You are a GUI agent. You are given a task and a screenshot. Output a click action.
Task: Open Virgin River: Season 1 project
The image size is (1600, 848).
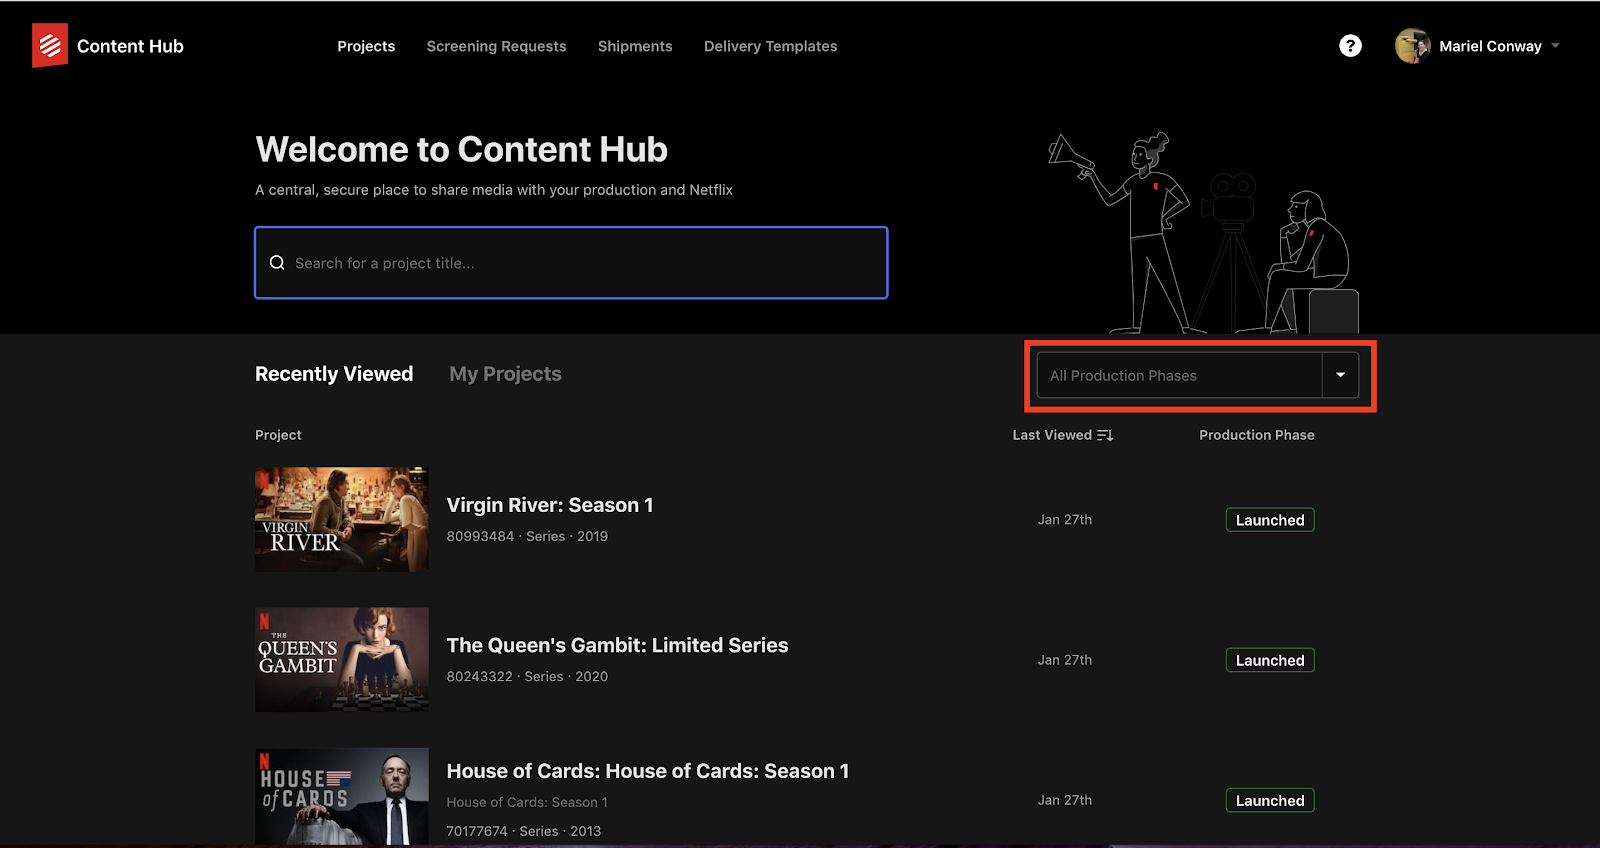550,505
